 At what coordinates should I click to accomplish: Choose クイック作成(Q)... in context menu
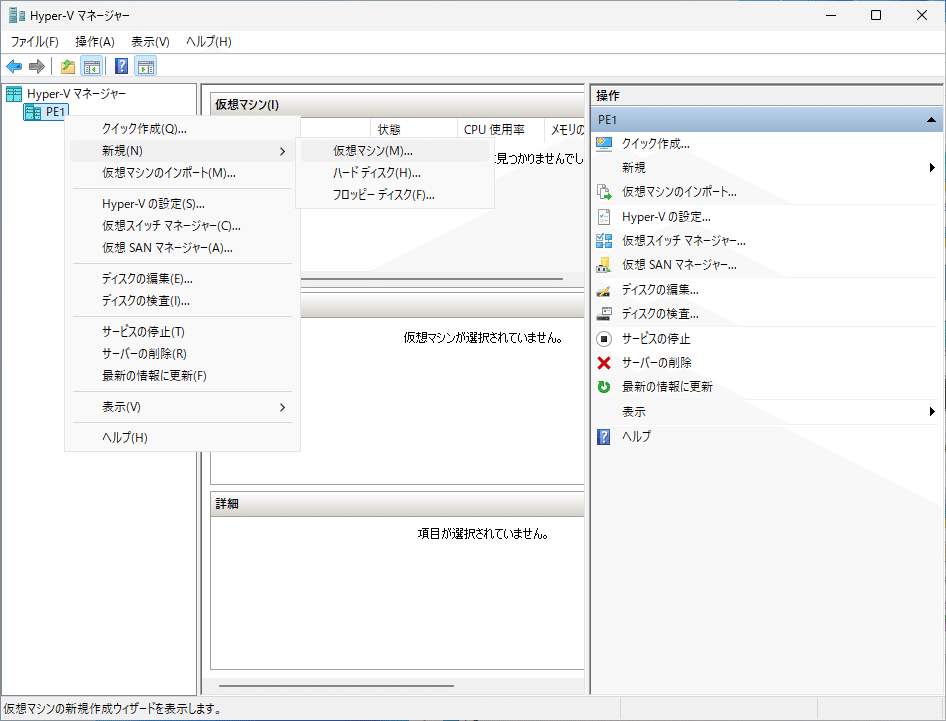click(182, 129)
